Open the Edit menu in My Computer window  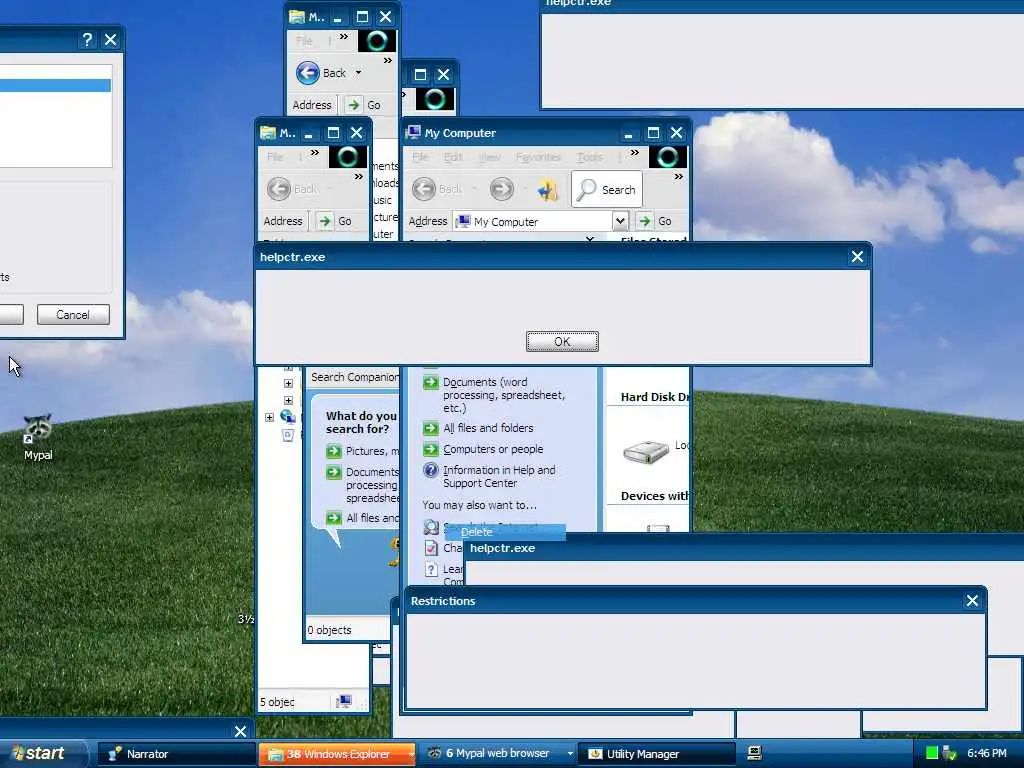coord(453,157)
